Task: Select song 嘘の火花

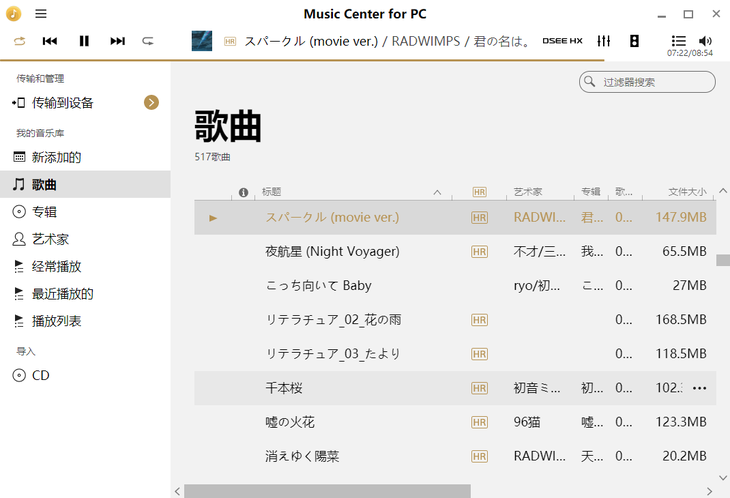Action: coord(455,422)
